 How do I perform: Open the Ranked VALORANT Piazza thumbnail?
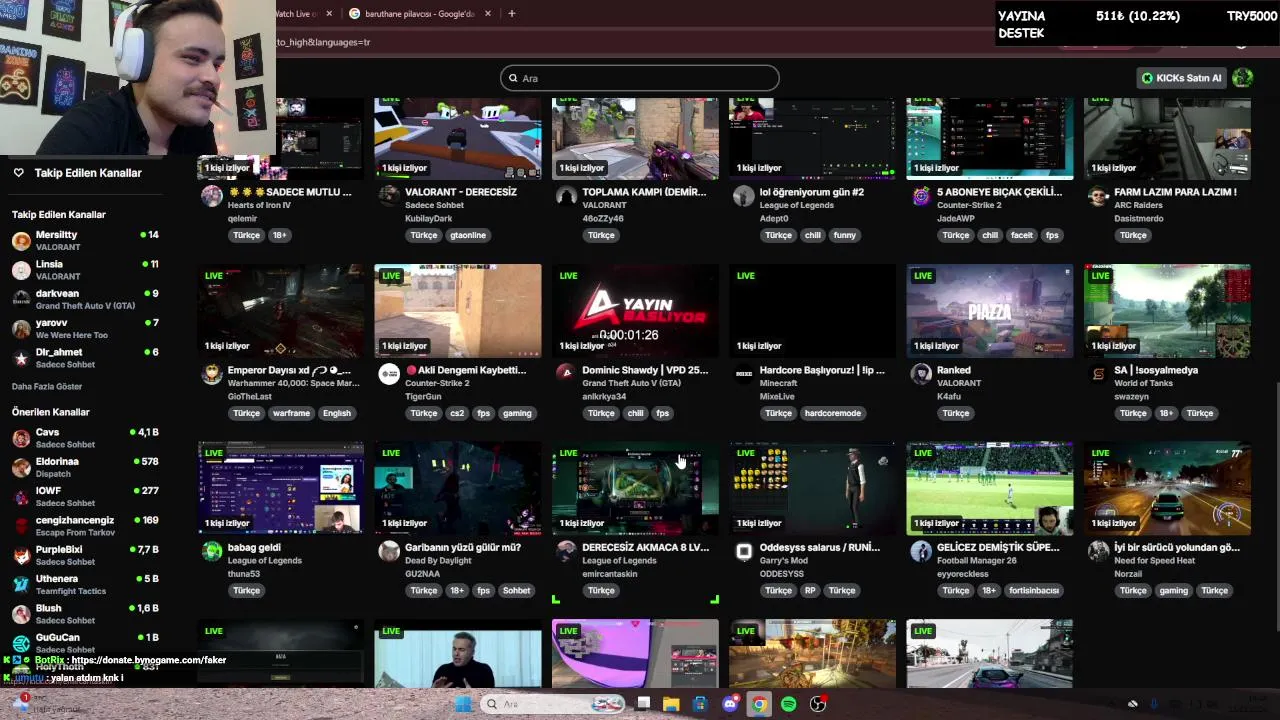pos(990,311)
